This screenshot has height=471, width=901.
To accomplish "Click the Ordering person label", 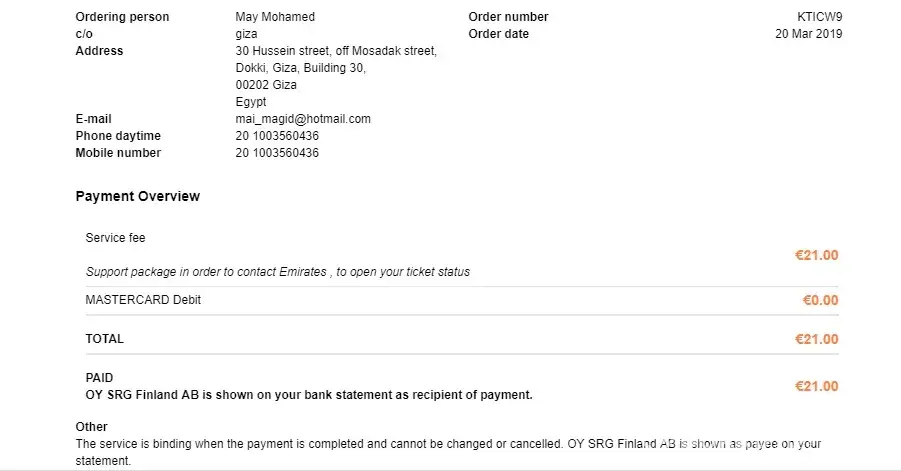I will pyautogui.click(x=122, y=17).
